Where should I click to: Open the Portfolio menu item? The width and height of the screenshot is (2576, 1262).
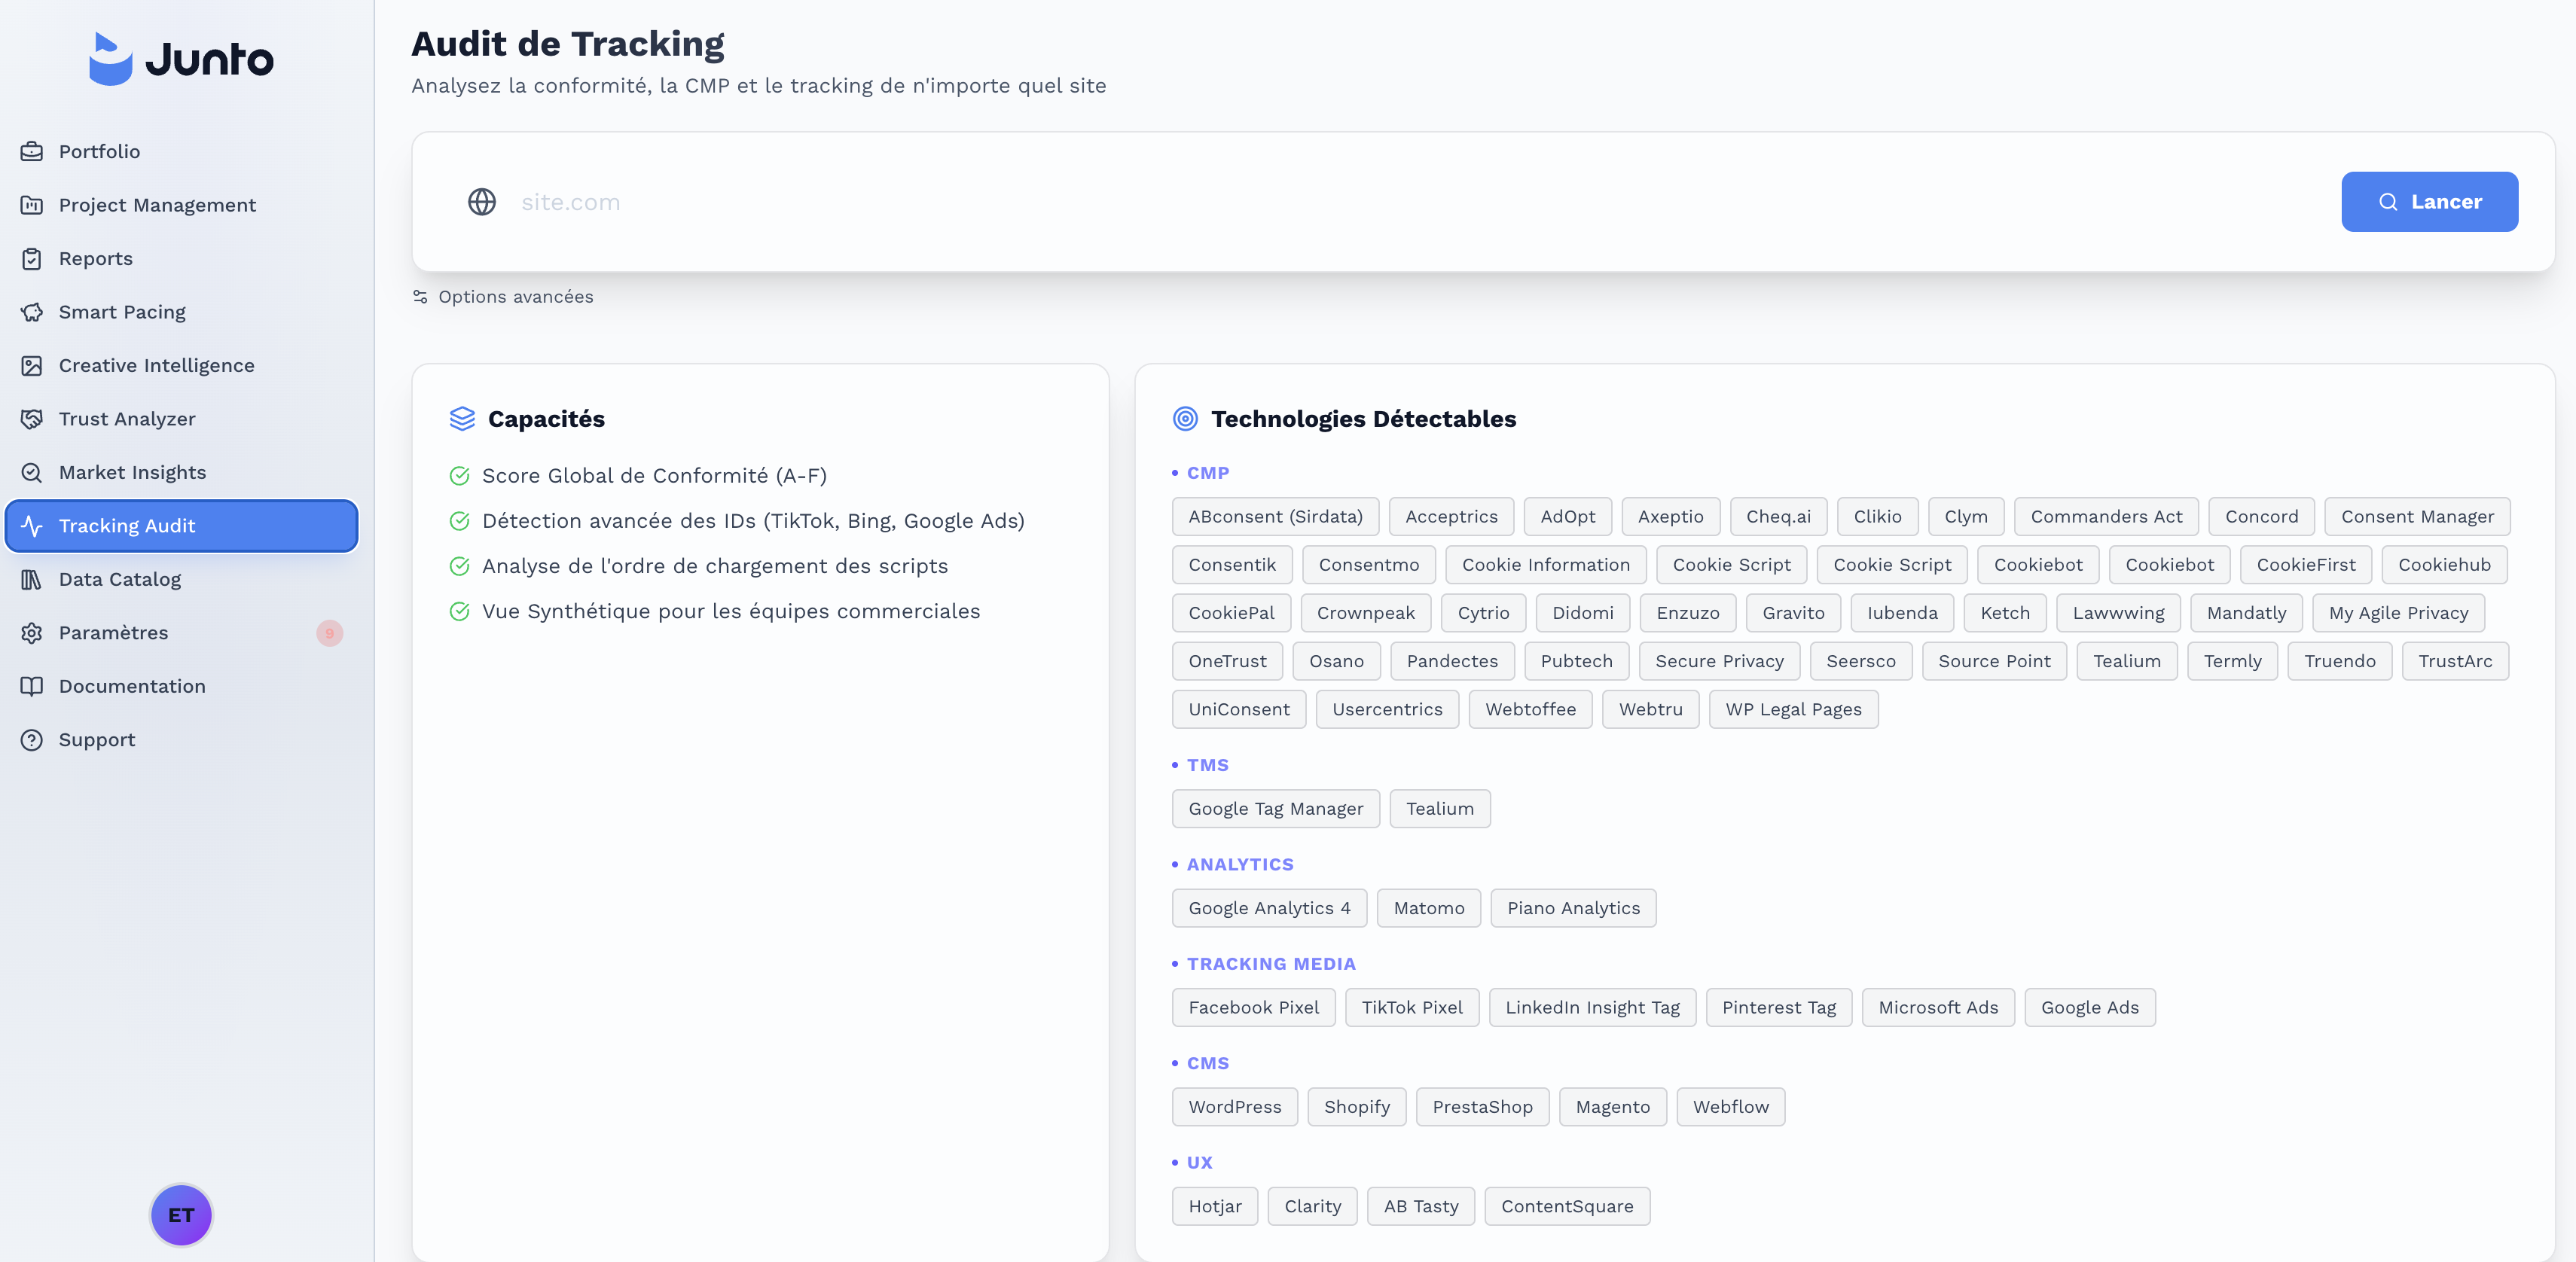point(181,151)
